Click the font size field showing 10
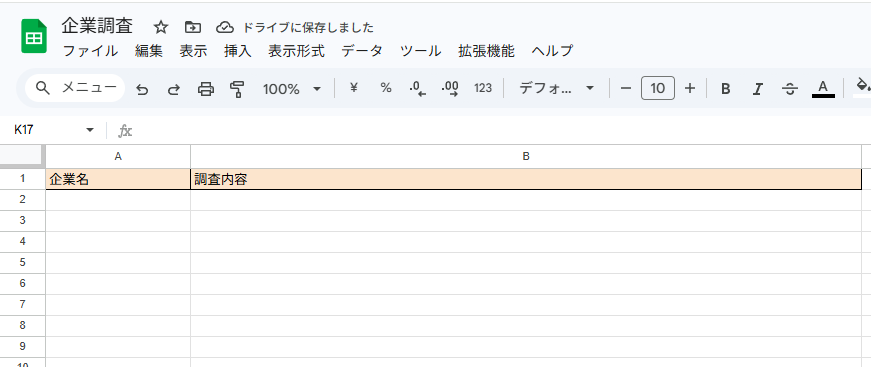Viewport: 871px width, 367px height. [x=658, y=88]
